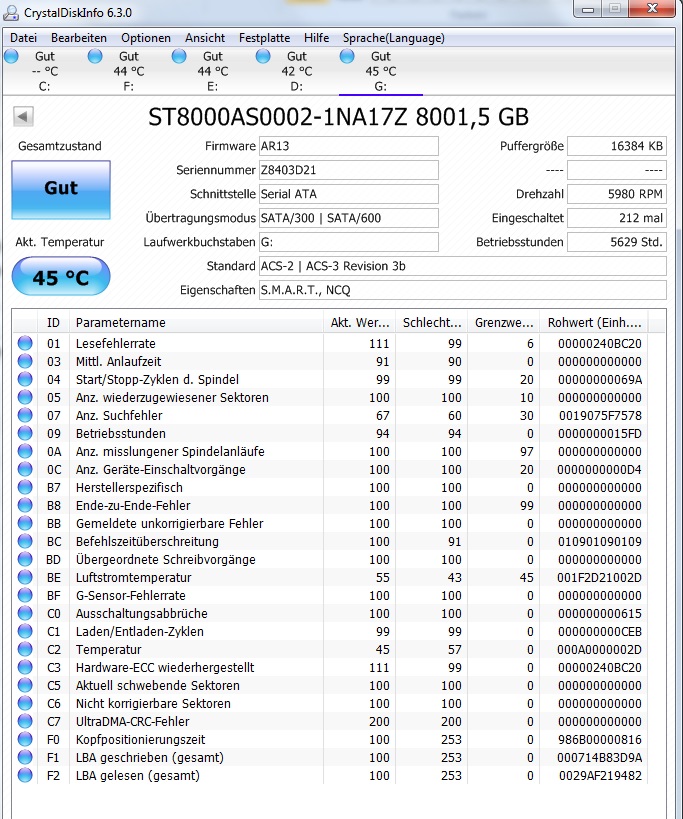683x819 pixels.
Task: Click the Seriennummer field Z8403D21
Action: pyautogui.click(x=349, y=170)
